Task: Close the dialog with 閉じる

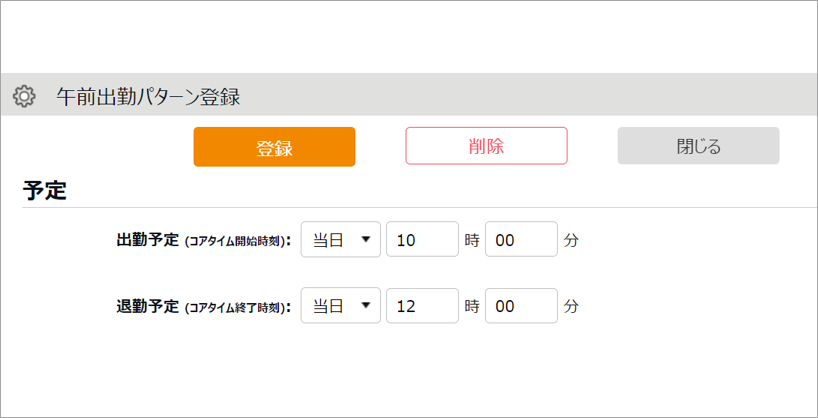Action: (x=698, y=146)
